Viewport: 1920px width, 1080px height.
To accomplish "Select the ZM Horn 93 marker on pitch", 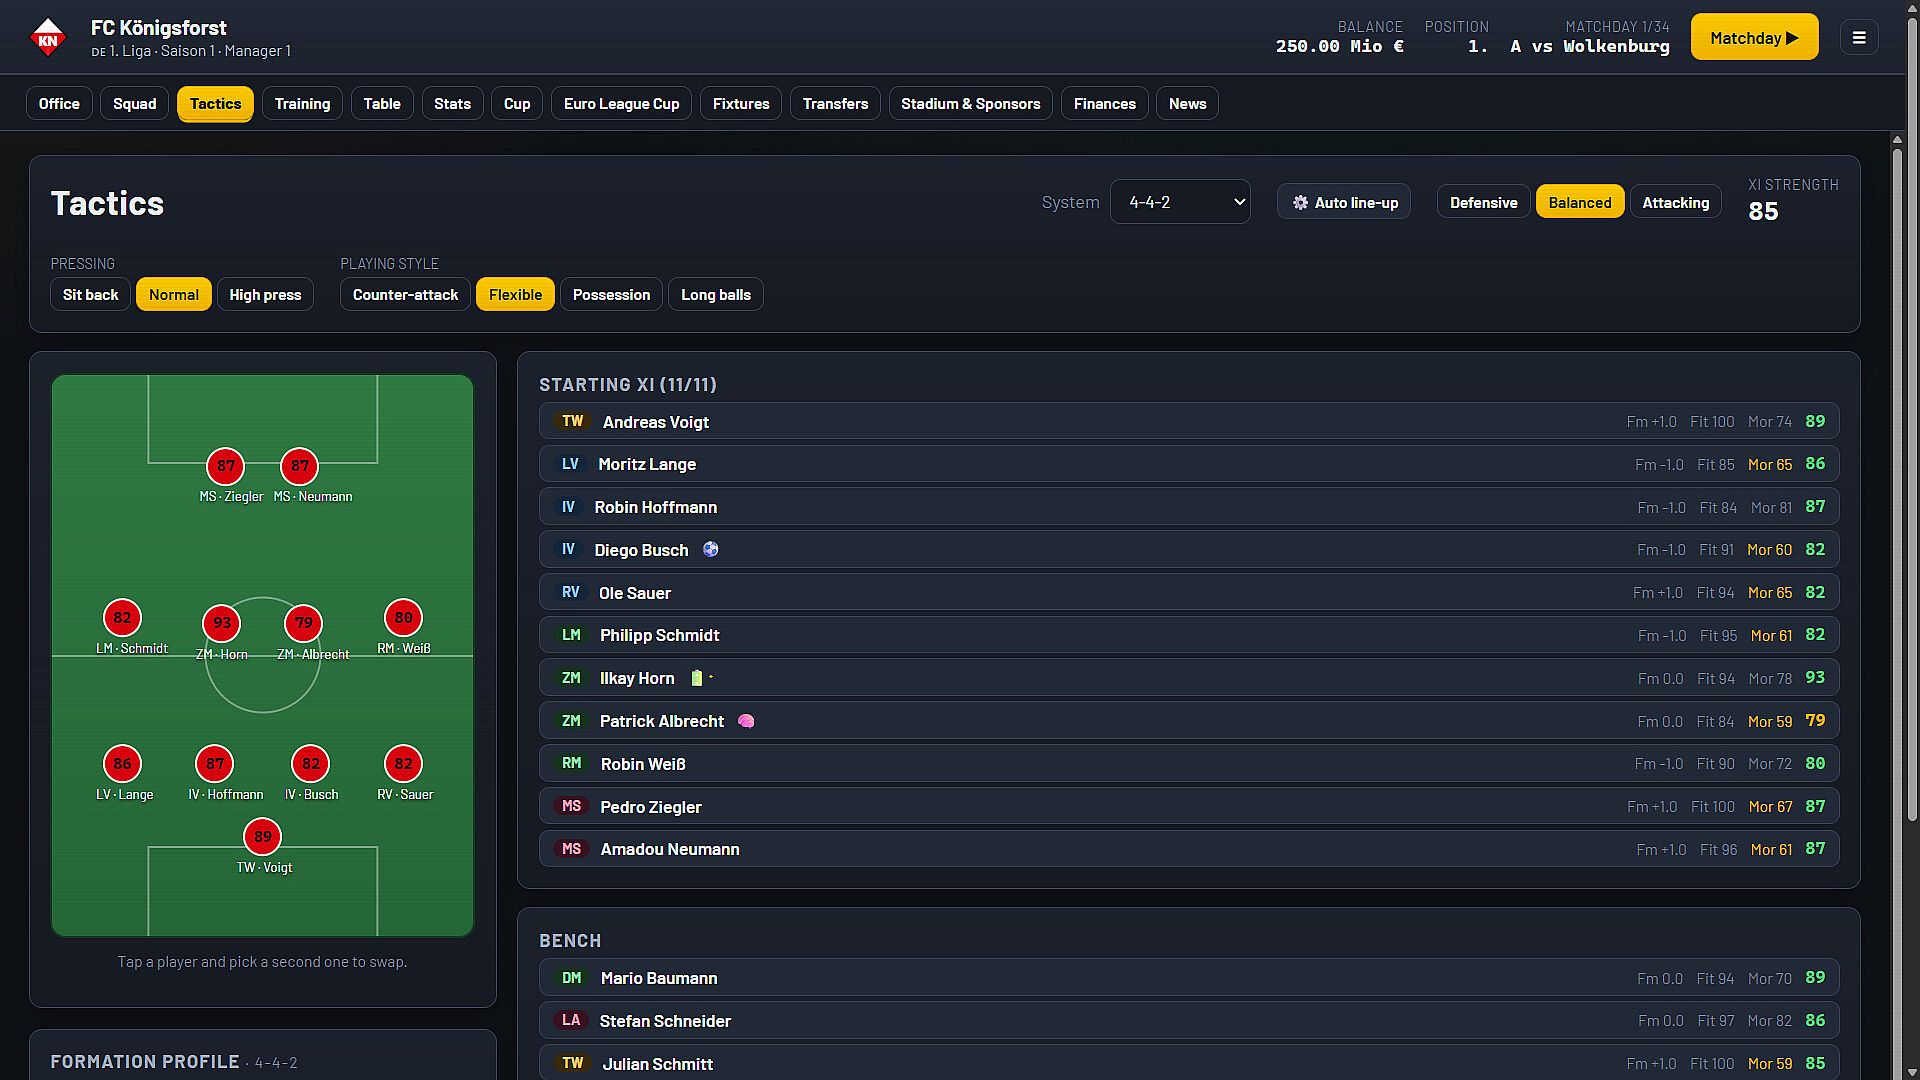I will click(x=222, y=623).
